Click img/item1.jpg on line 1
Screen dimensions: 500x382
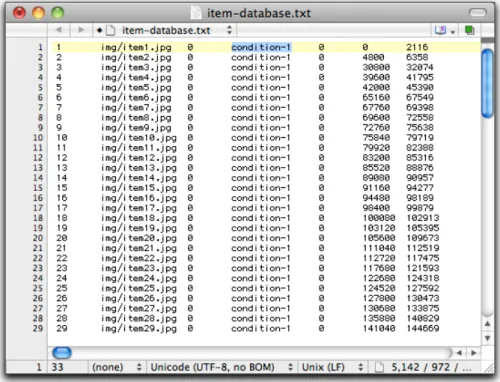click(x=136, y=47)
